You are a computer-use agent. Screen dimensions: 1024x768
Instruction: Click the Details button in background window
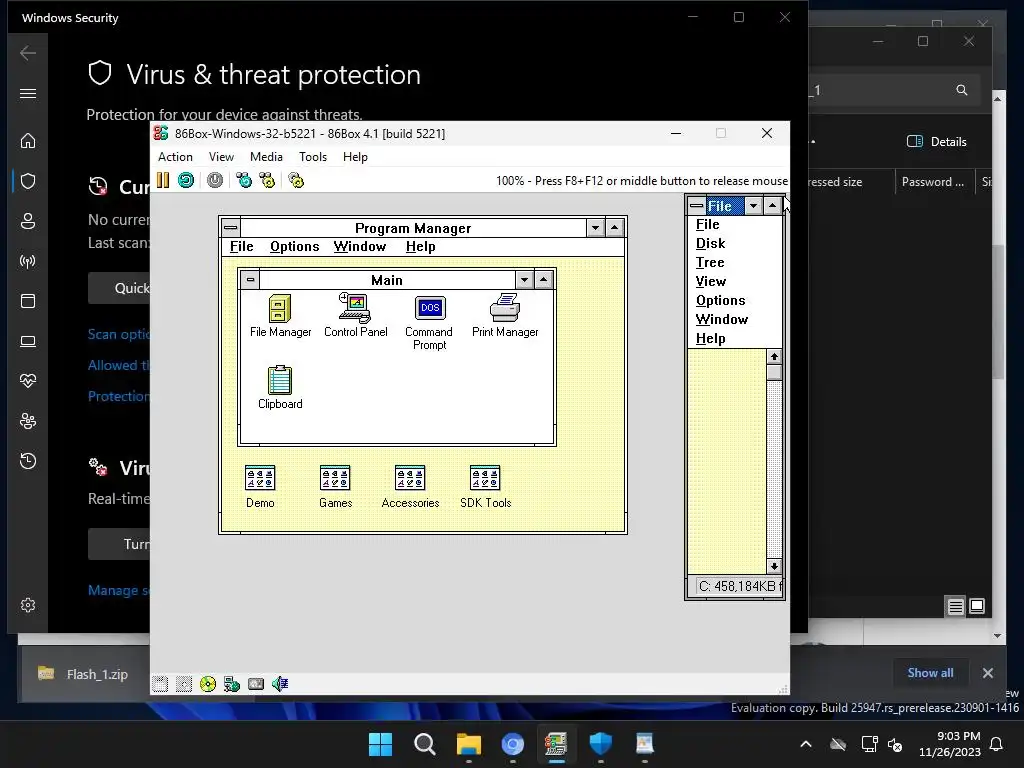936,142
